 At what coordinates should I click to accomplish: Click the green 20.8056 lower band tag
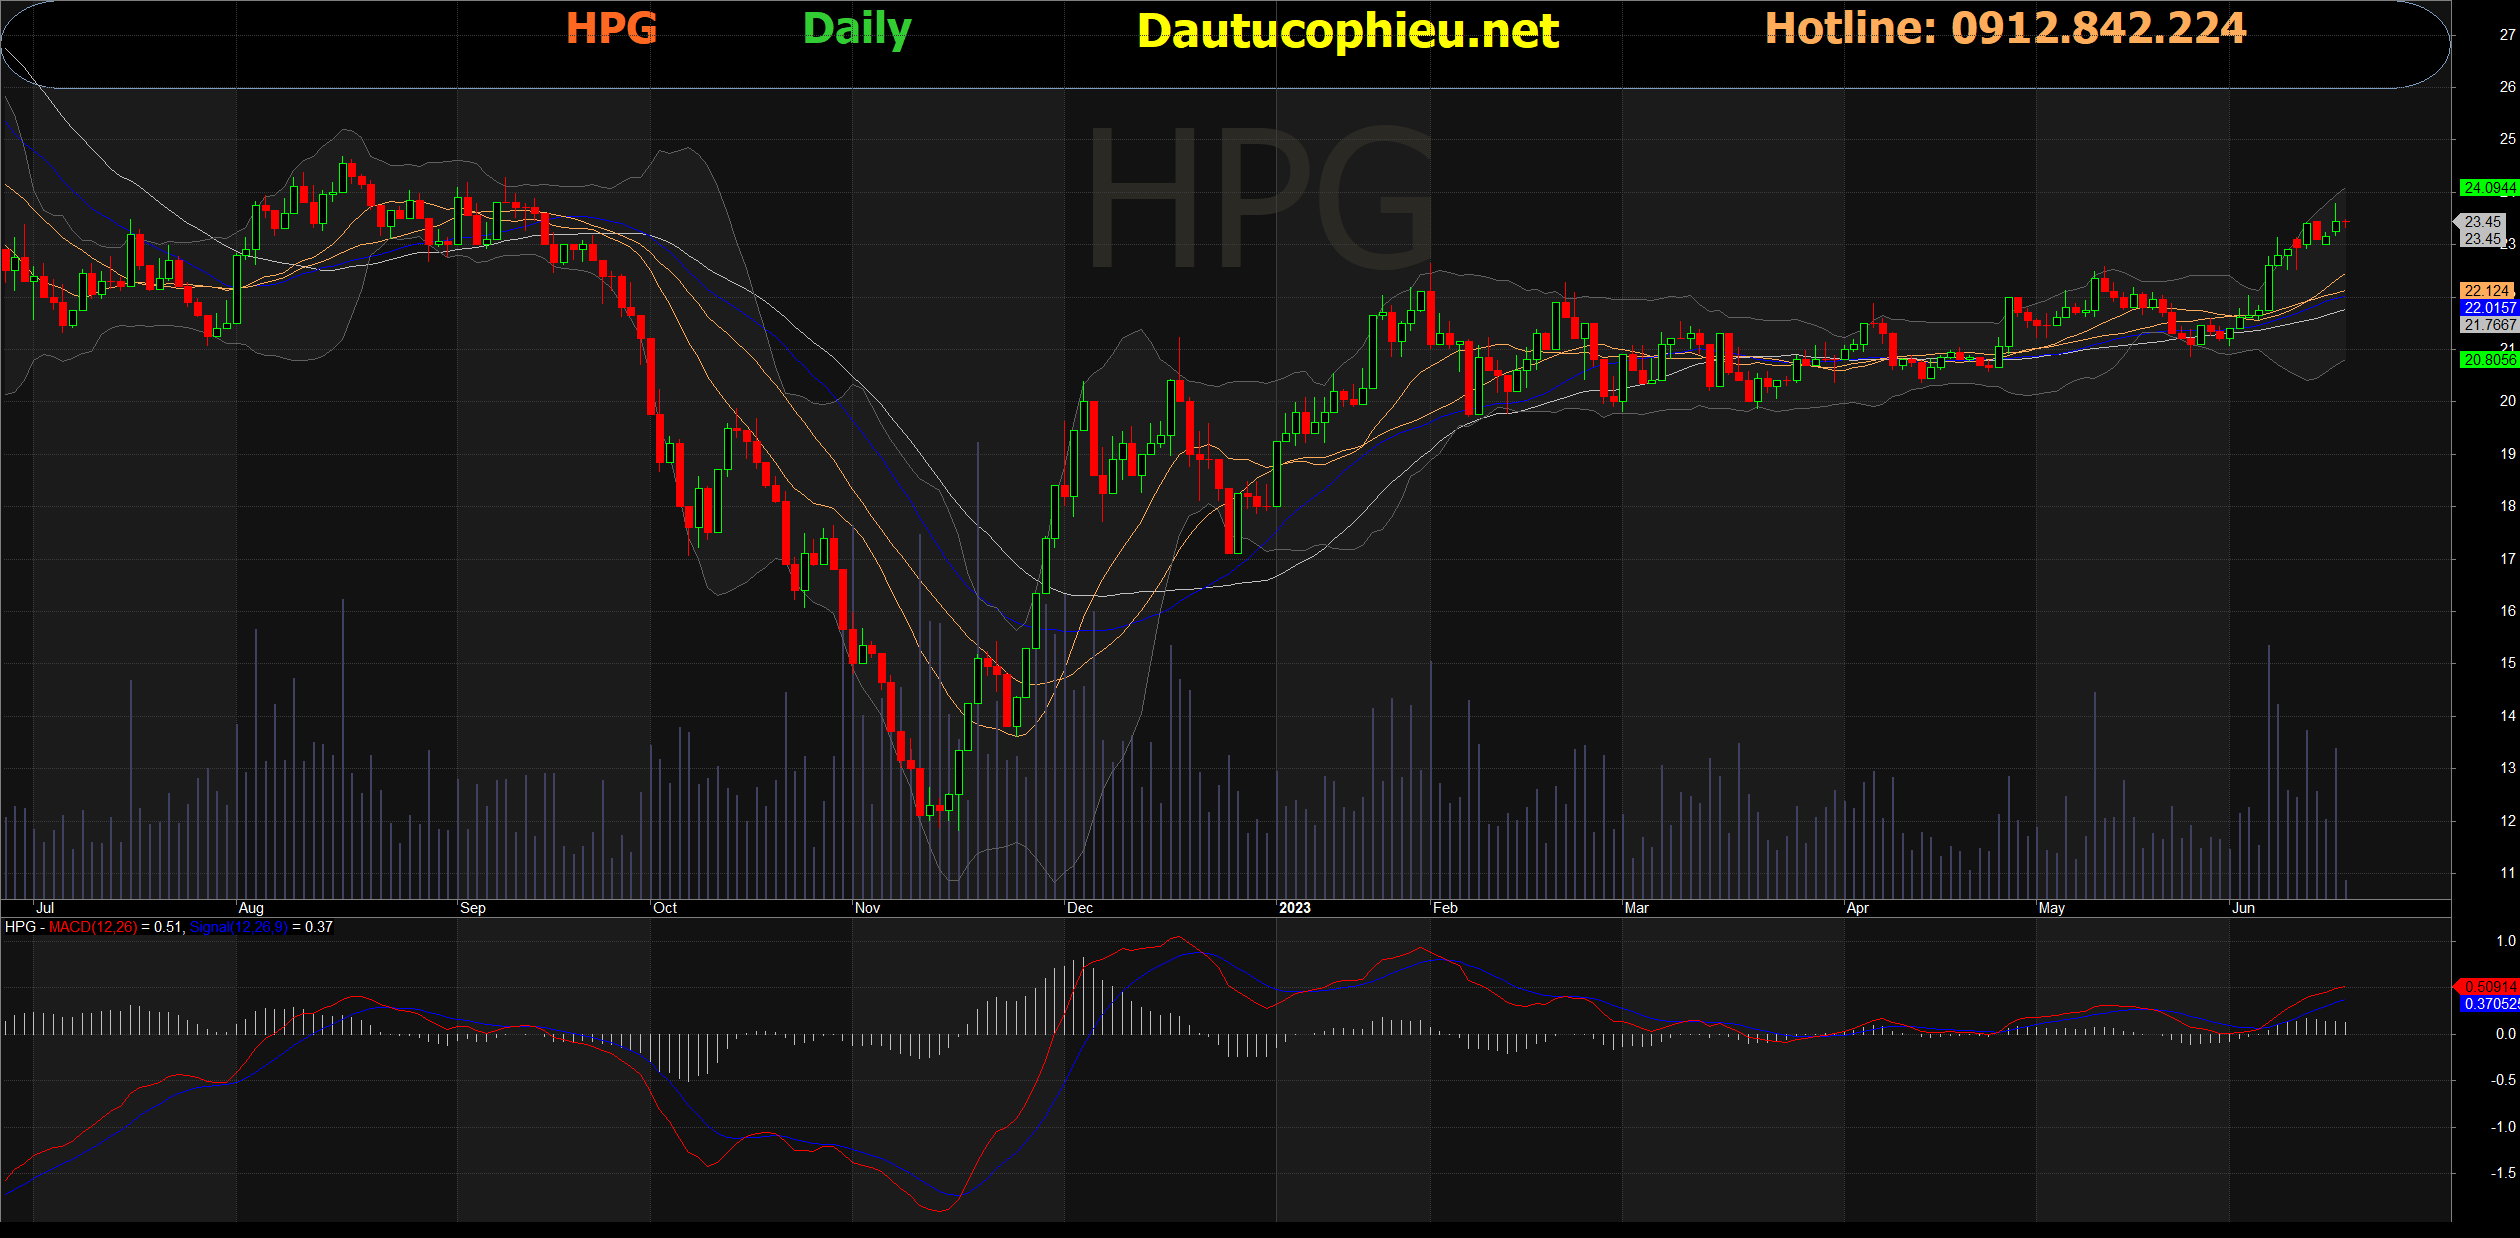click(2489, 360)
